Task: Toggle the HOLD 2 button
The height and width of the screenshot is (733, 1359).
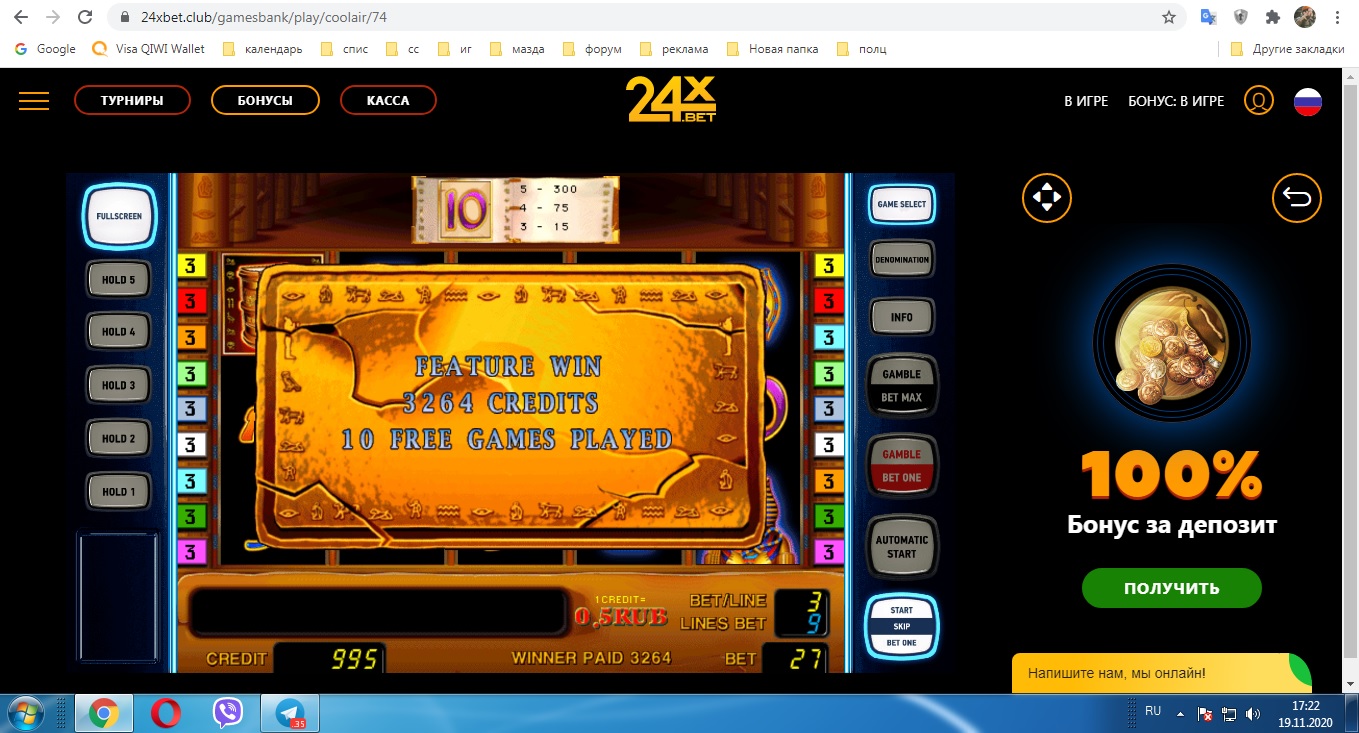Action: point(118,438)
